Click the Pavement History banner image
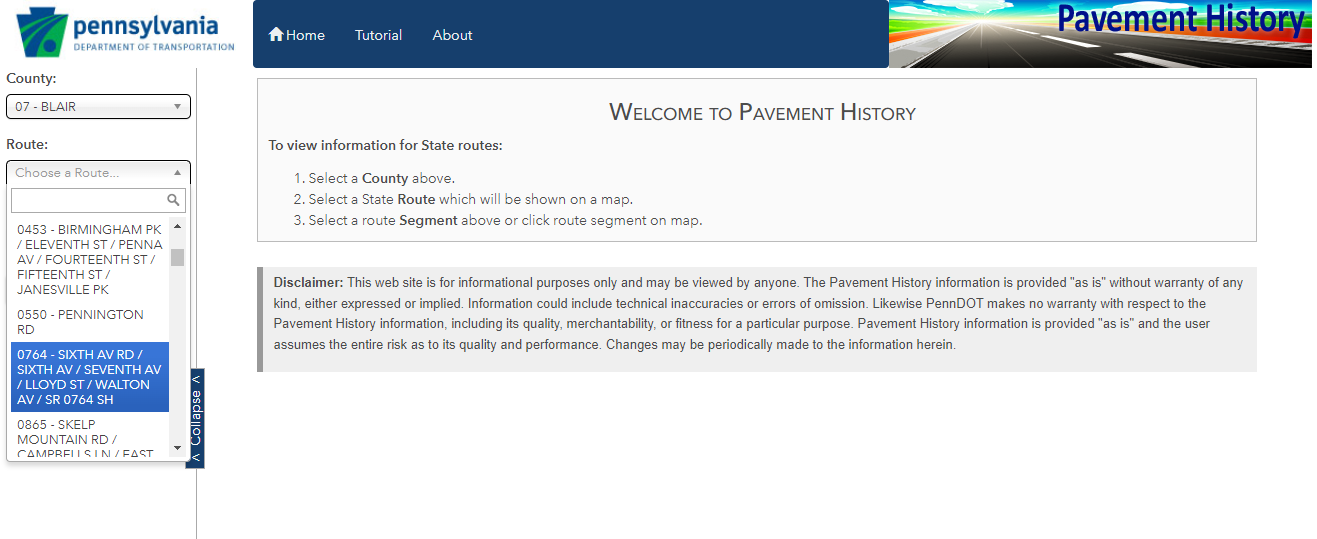1317x539 pixels. point(1100,34)
